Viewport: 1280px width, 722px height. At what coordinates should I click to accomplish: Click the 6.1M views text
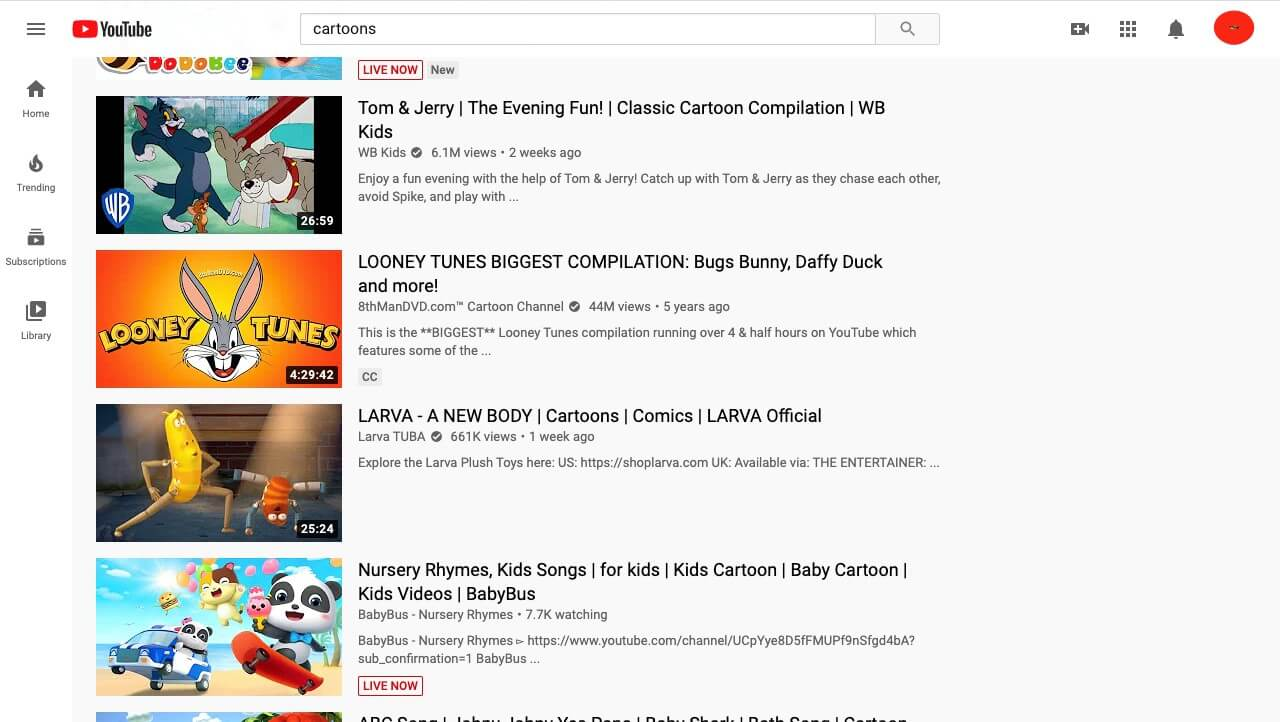tap(464, 153)
